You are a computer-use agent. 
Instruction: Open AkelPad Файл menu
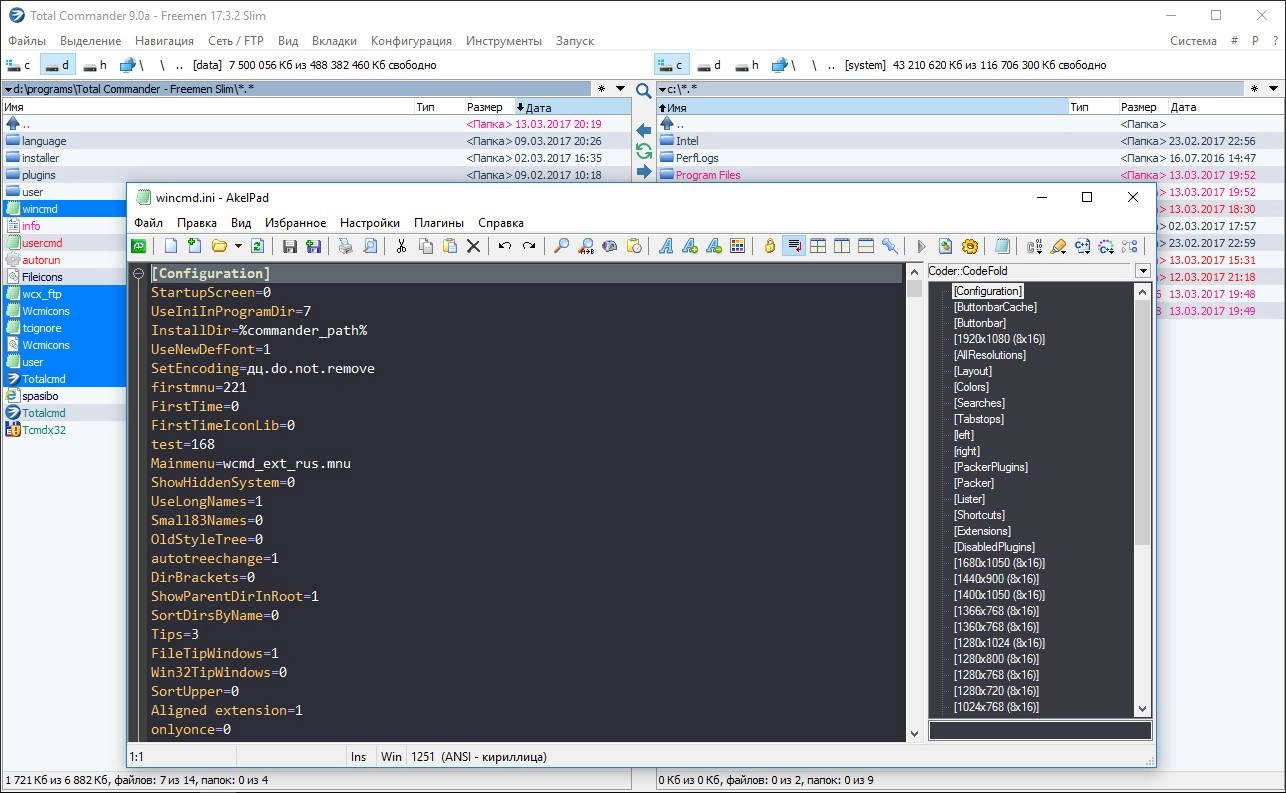point(148,223)
